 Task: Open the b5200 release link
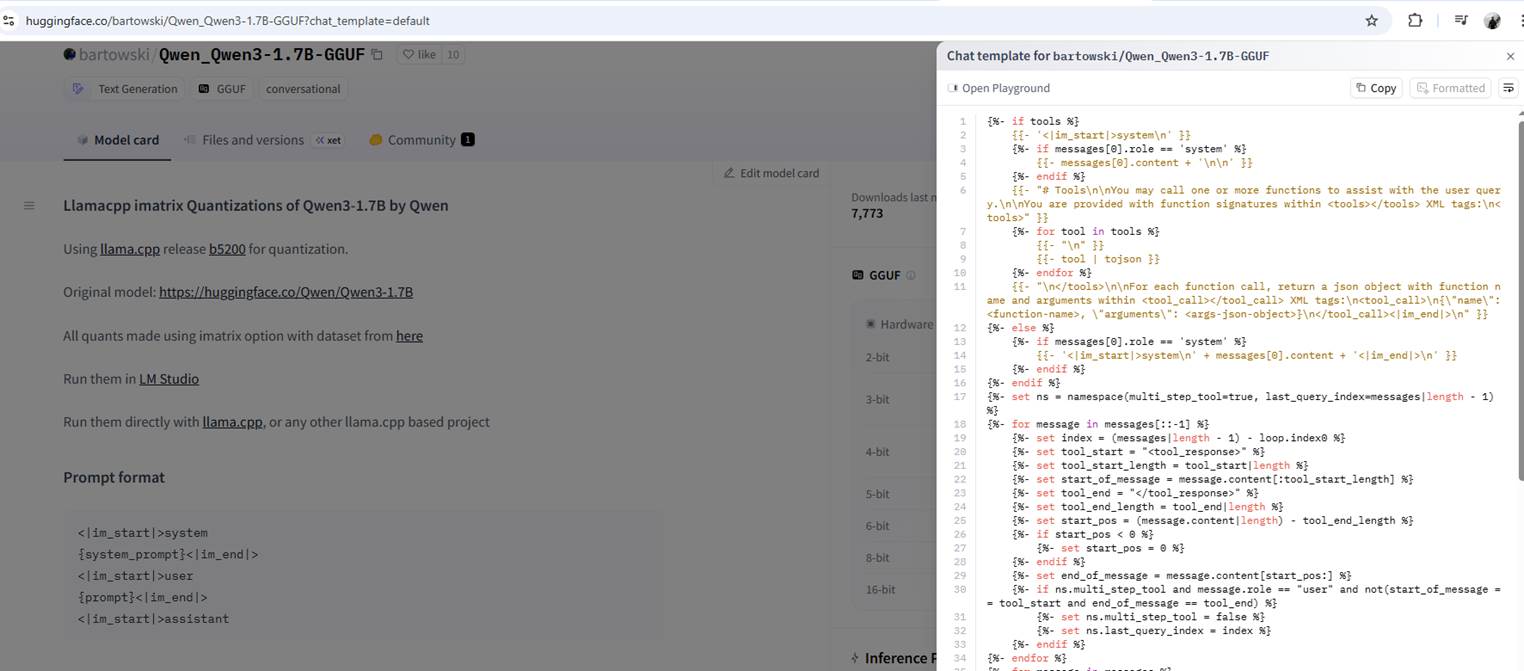click(x=227, y=249)
